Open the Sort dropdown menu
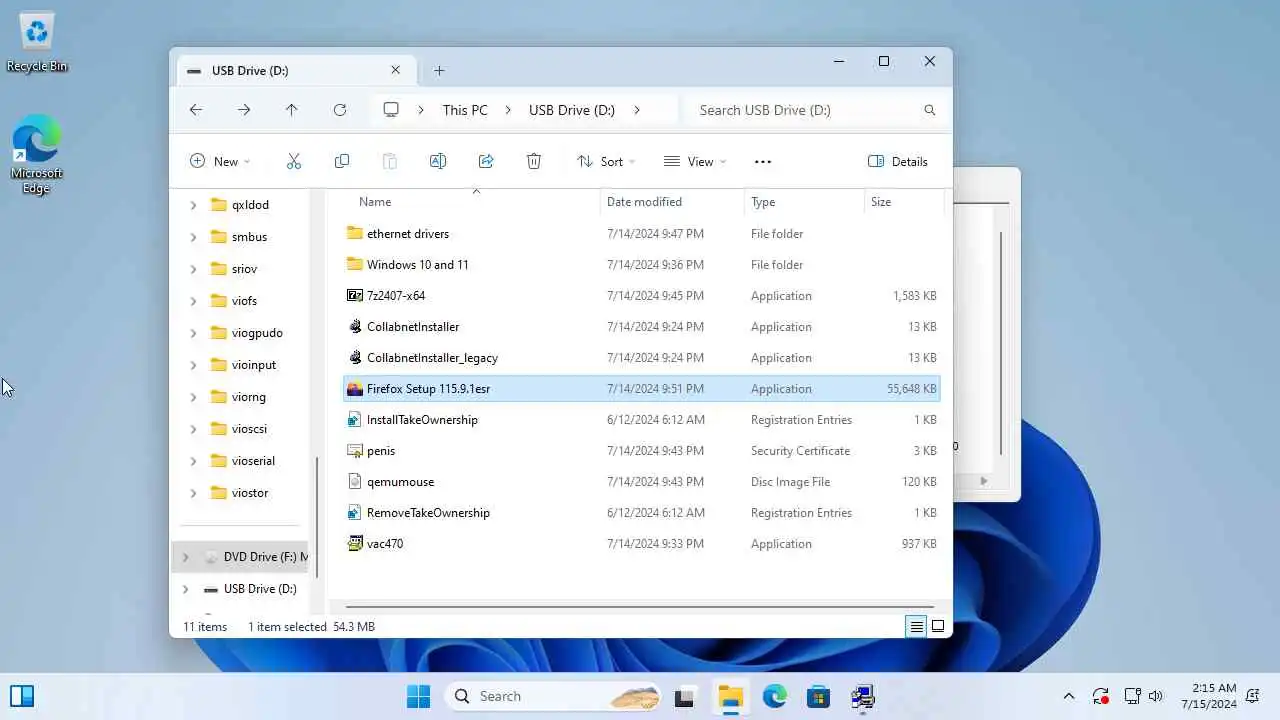 tap(606, 161)
